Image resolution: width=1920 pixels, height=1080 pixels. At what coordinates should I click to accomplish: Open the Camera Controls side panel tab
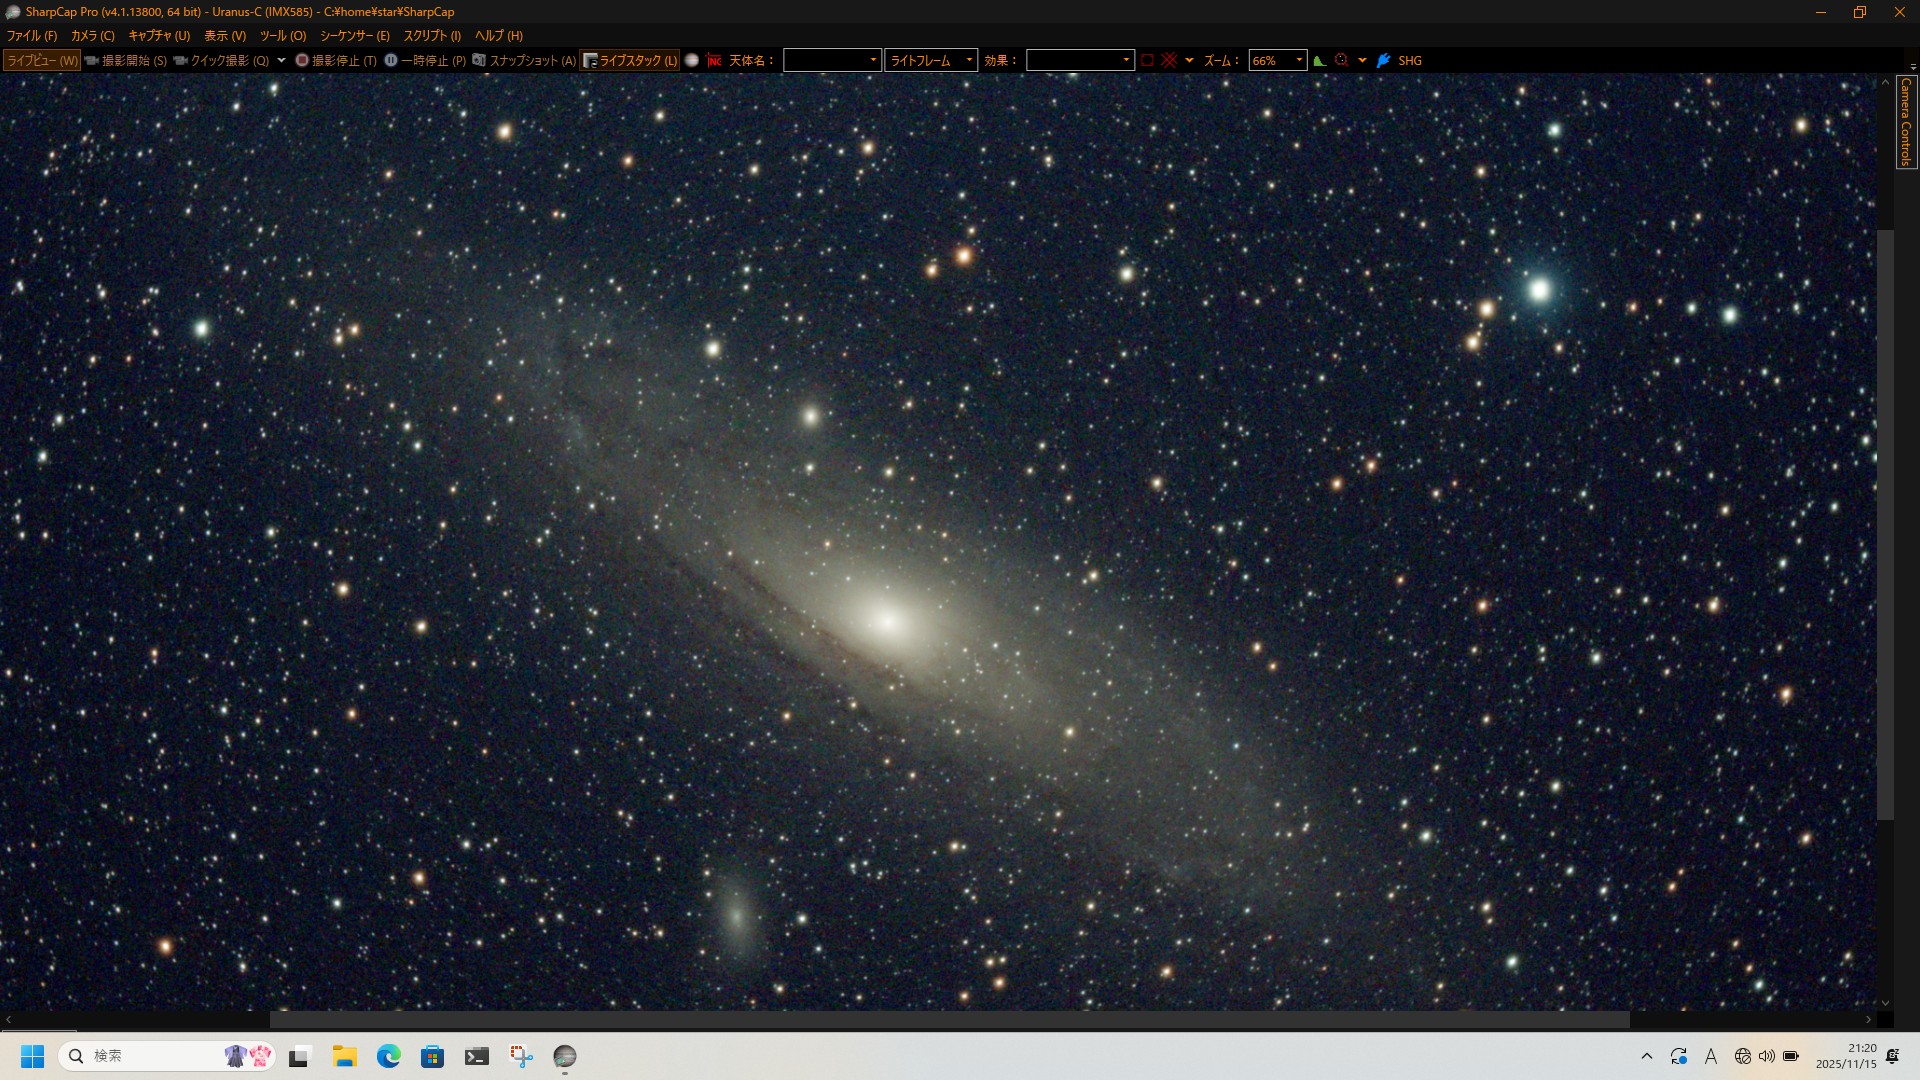pyautogui.click(x=1906, y=122)
